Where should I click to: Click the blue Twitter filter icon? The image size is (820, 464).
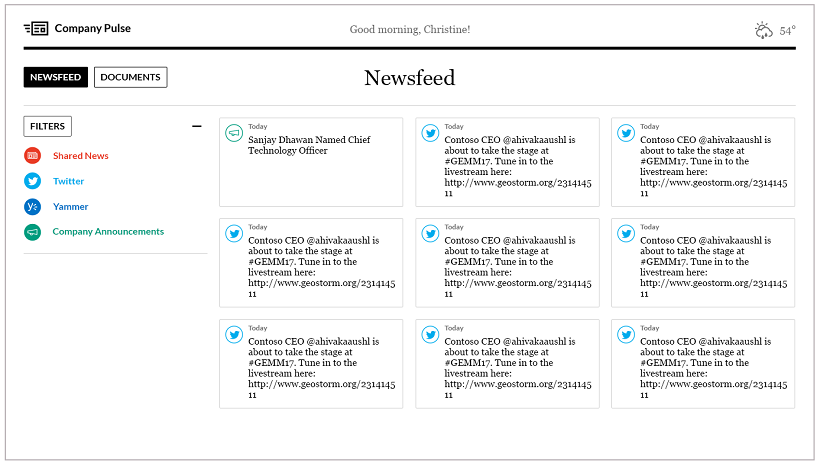(33, 181)
